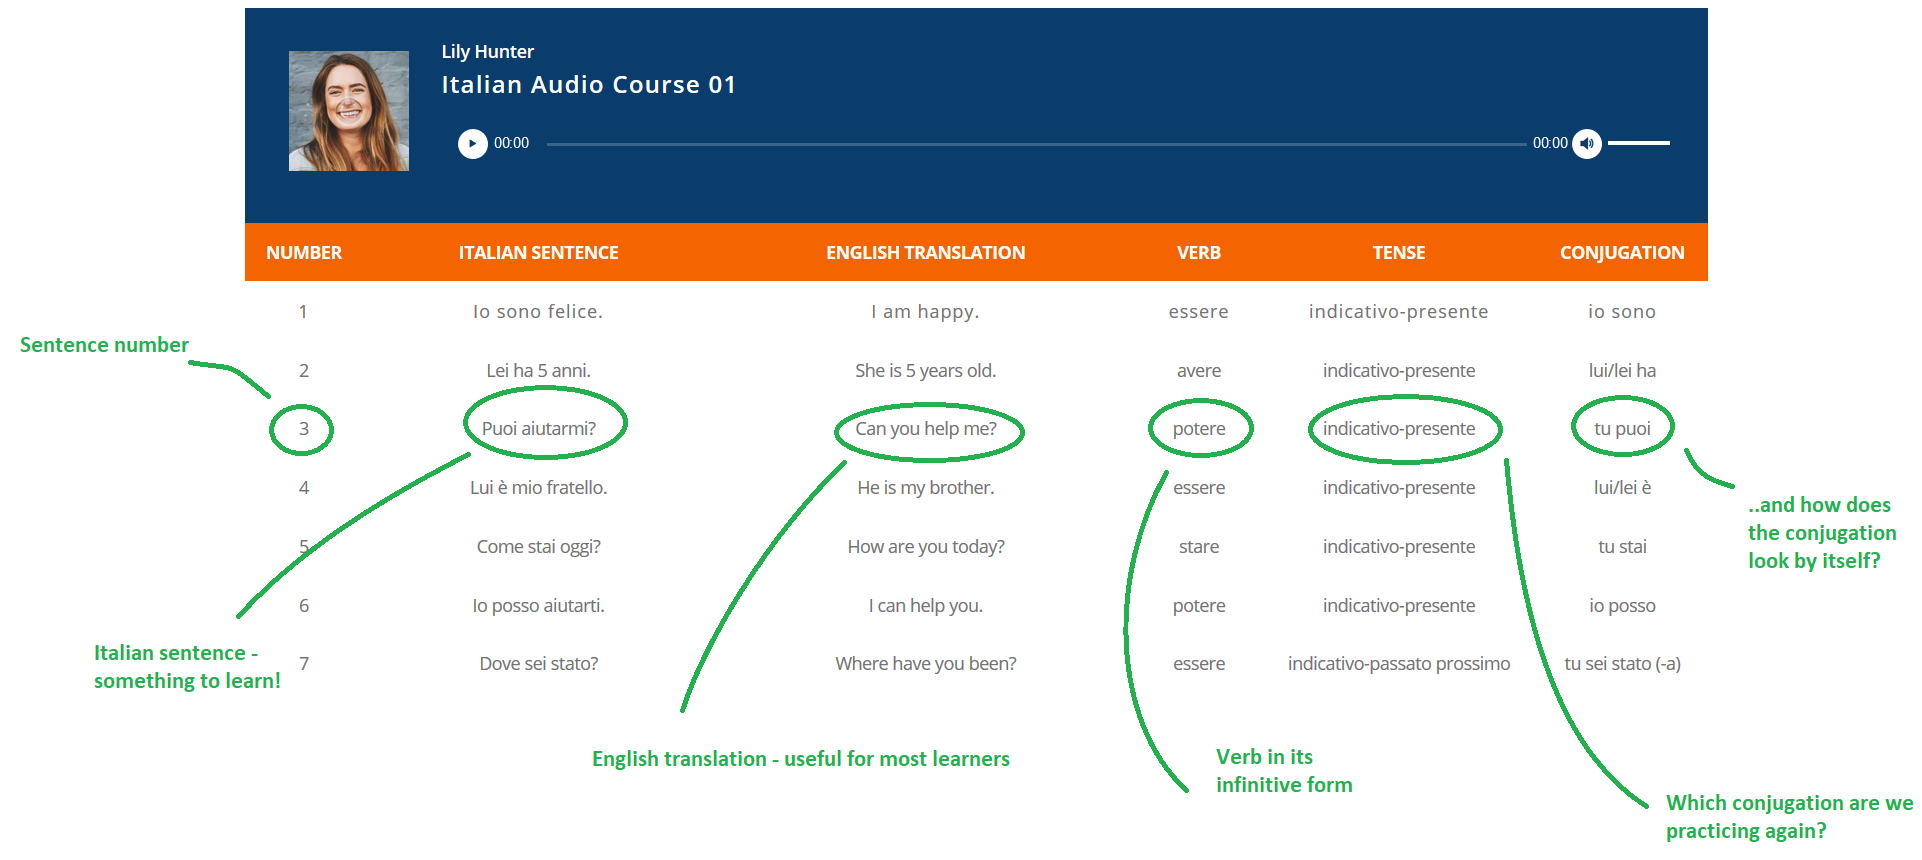Play the Italian Audio Course 01 track
1922x860 pixels.
[x=472, y=144]
